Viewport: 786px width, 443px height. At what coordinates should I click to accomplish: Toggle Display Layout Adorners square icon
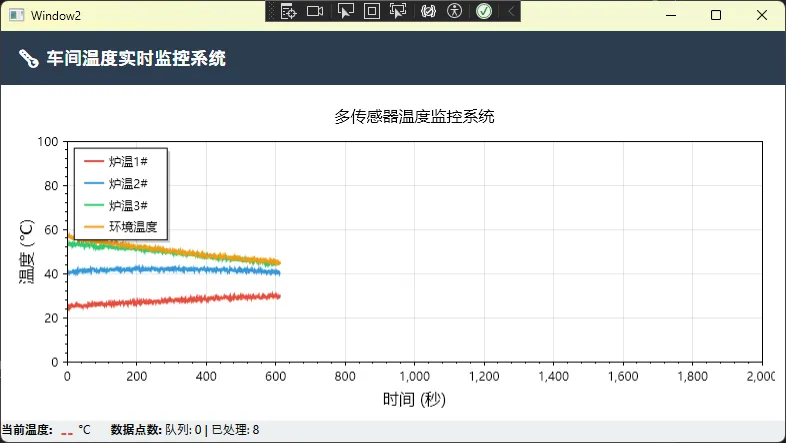pyautogui.click(x=371, y=11)
